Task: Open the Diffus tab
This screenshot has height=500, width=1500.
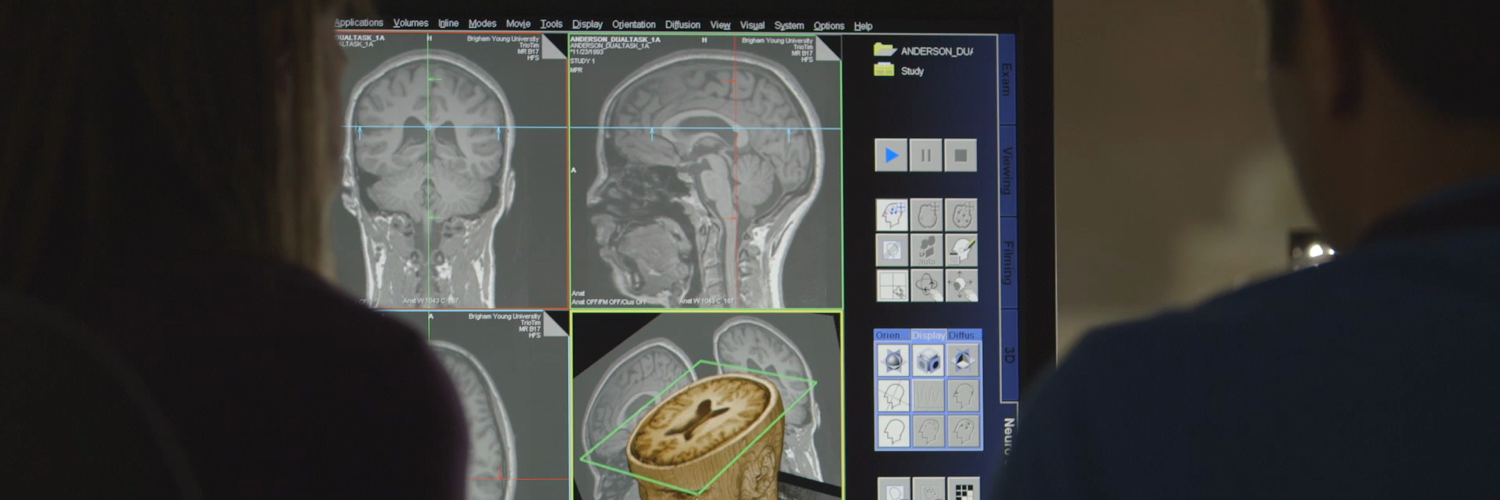Action: pos(964,335)
